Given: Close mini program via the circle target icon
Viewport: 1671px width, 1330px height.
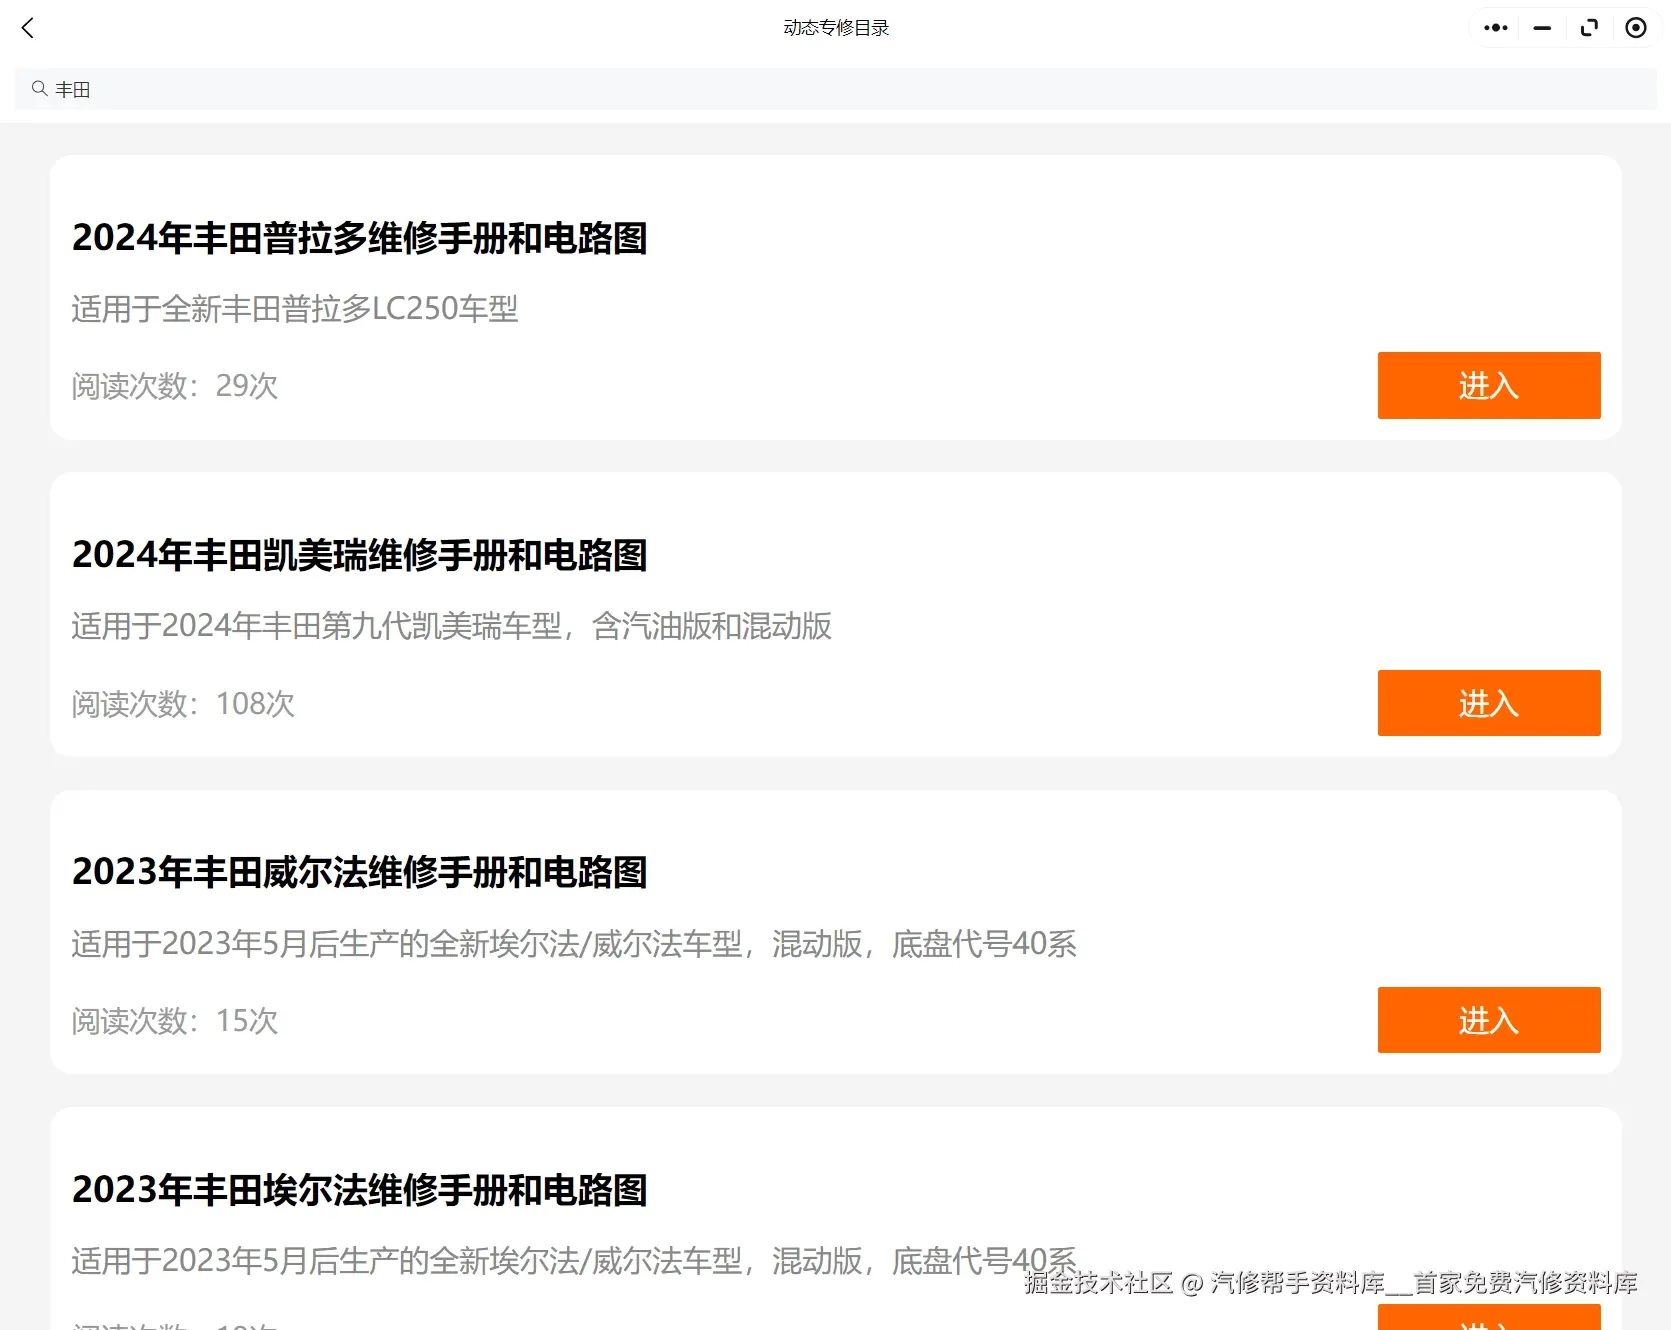Looking at the screenshot, I should tap(1636, 28).
